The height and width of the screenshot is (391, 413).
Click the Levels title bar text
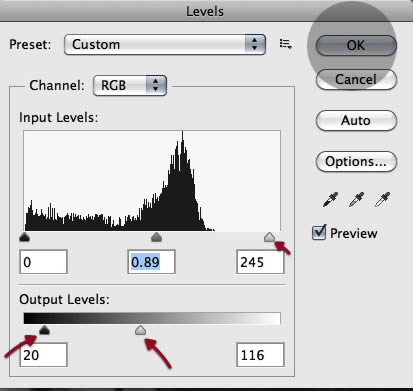(205, 11)
